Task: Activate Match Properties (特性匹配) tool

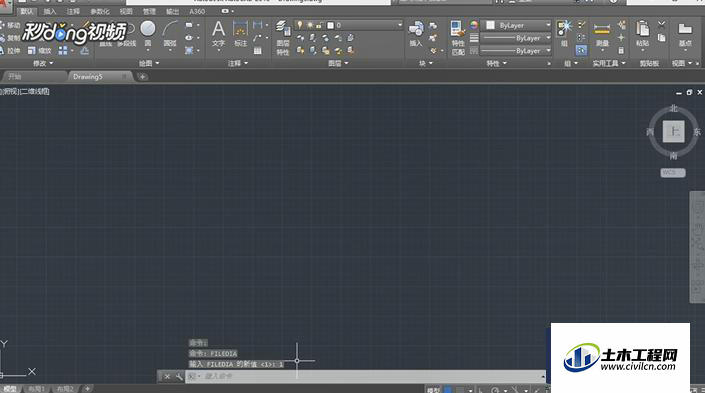Action: [x=457, y=38]
